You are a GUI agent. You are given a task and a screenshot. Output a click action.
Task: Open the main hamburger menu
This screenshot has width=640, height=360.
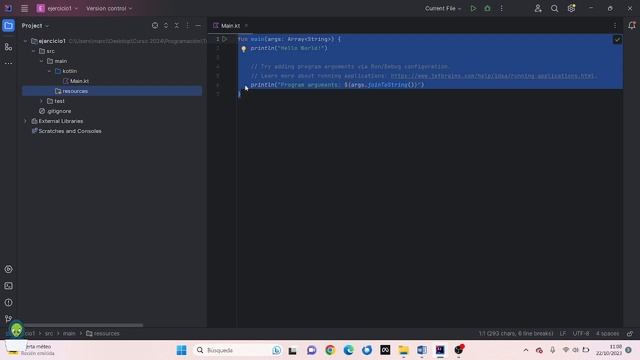coord(24,8)
